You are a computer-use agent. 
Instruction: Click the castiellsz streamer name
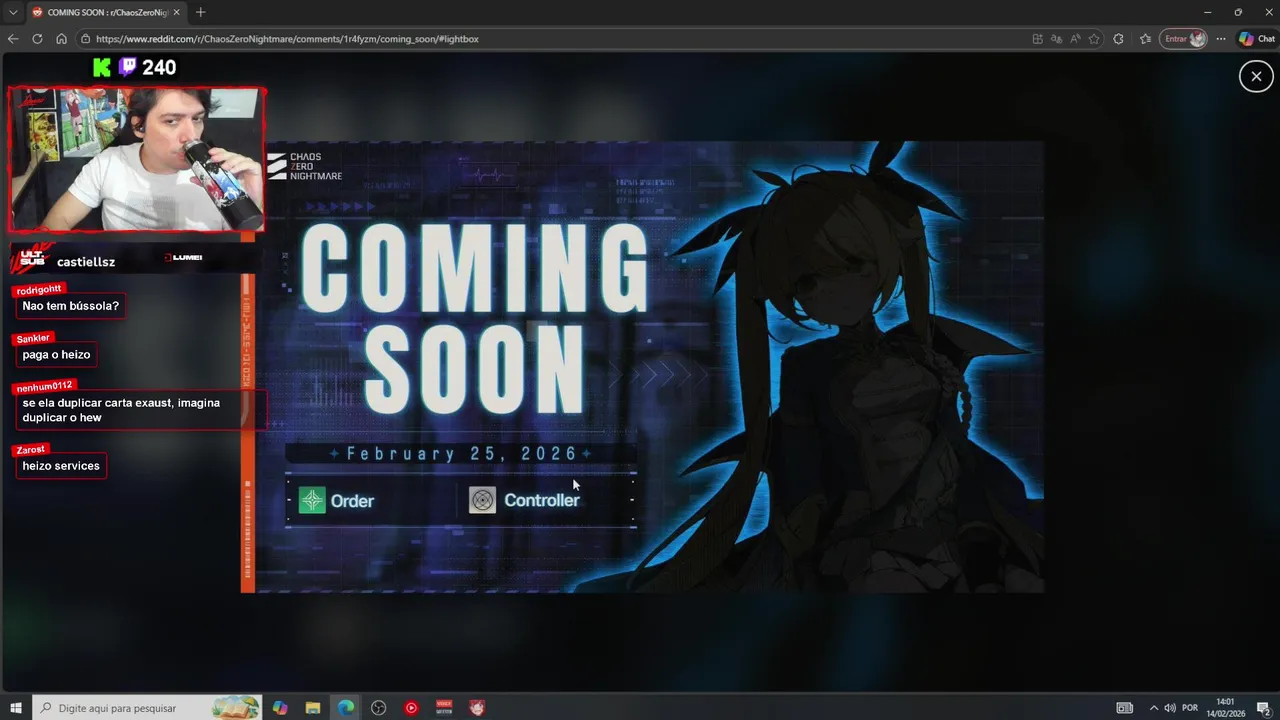(x=86, y=262)
